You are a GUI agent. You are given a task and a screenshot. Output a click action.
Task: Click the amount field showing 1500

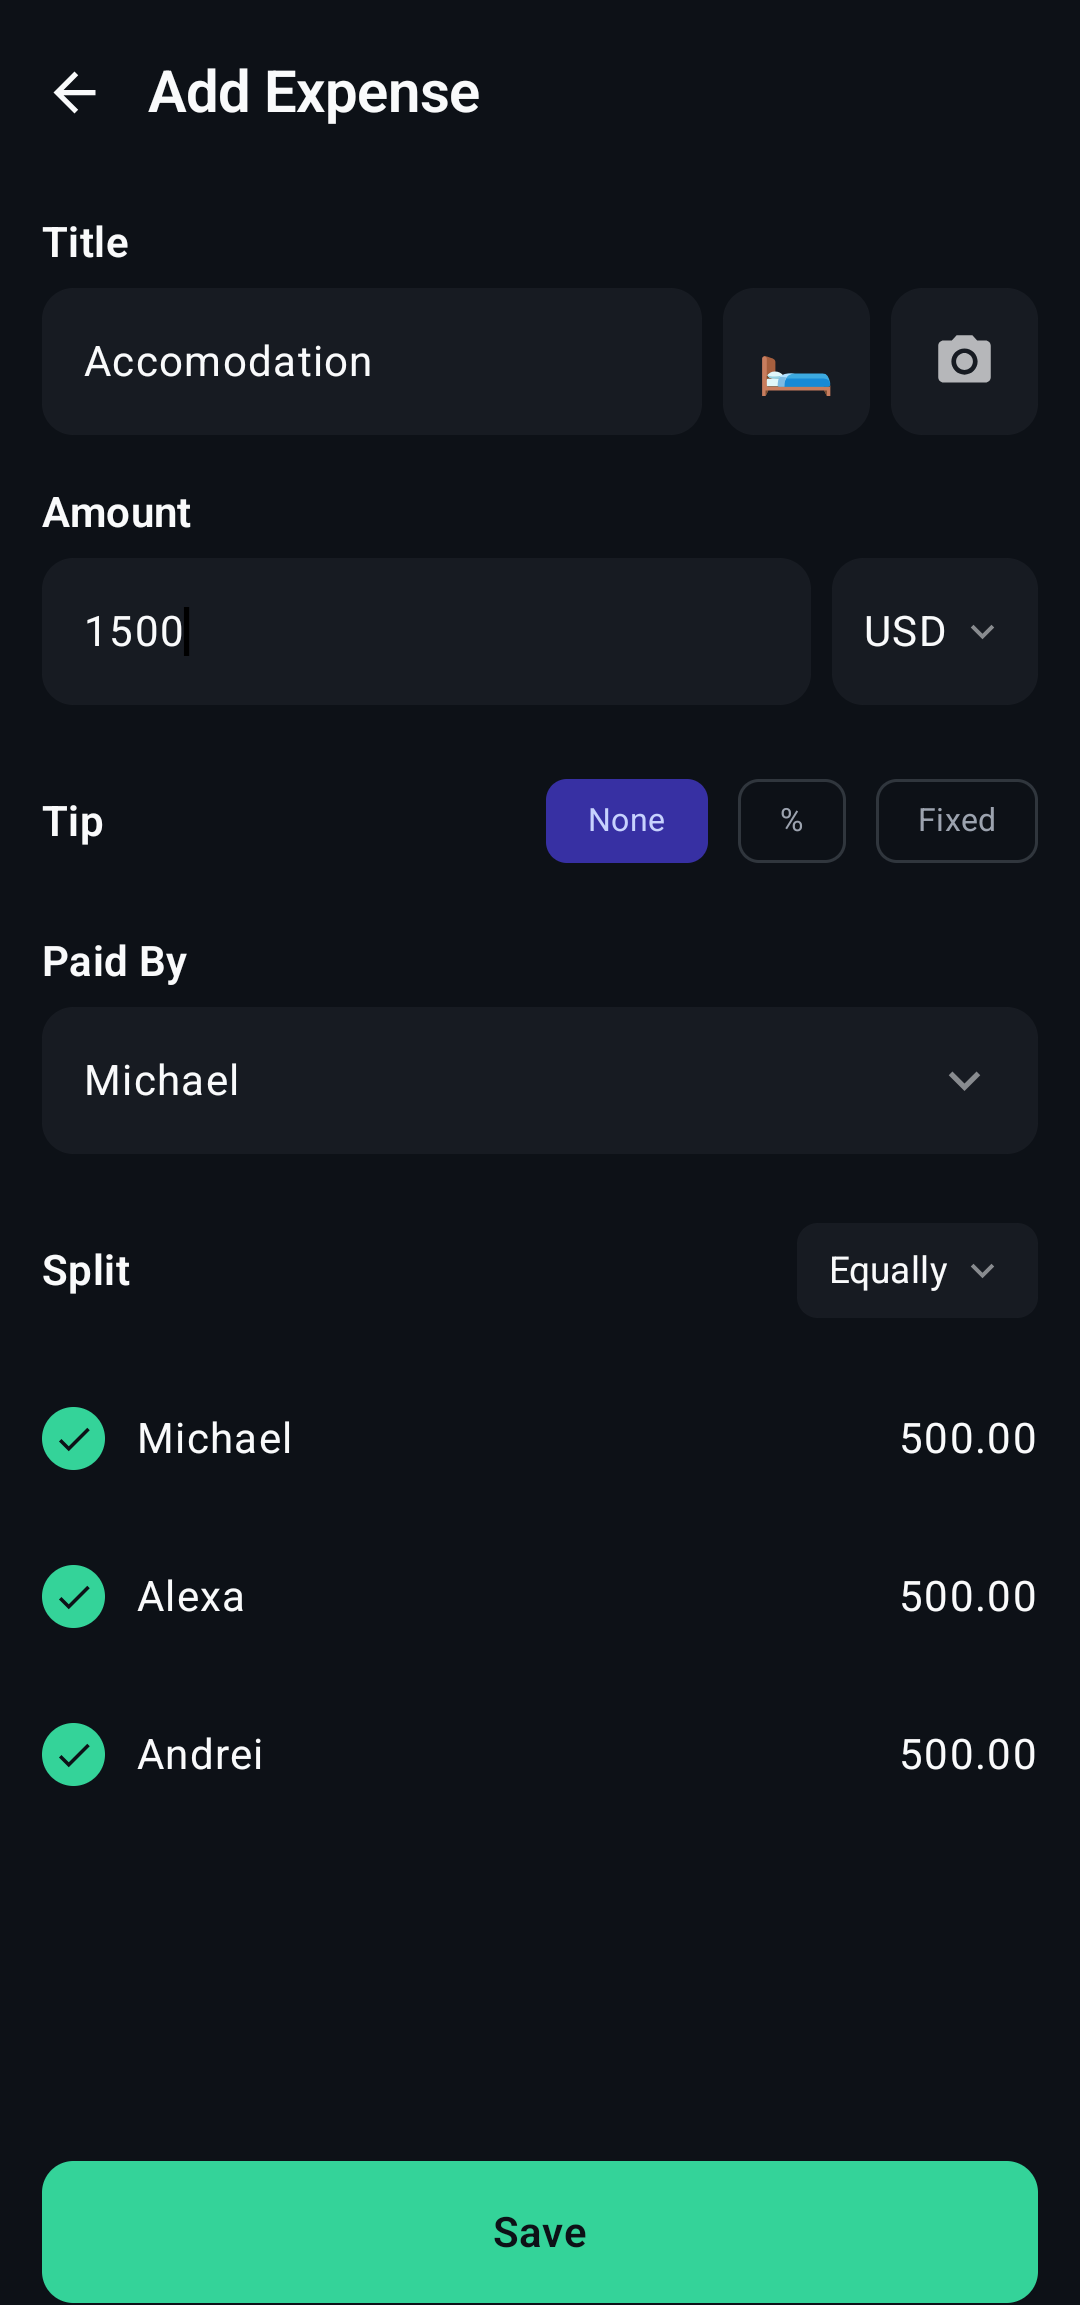point(426,632)
